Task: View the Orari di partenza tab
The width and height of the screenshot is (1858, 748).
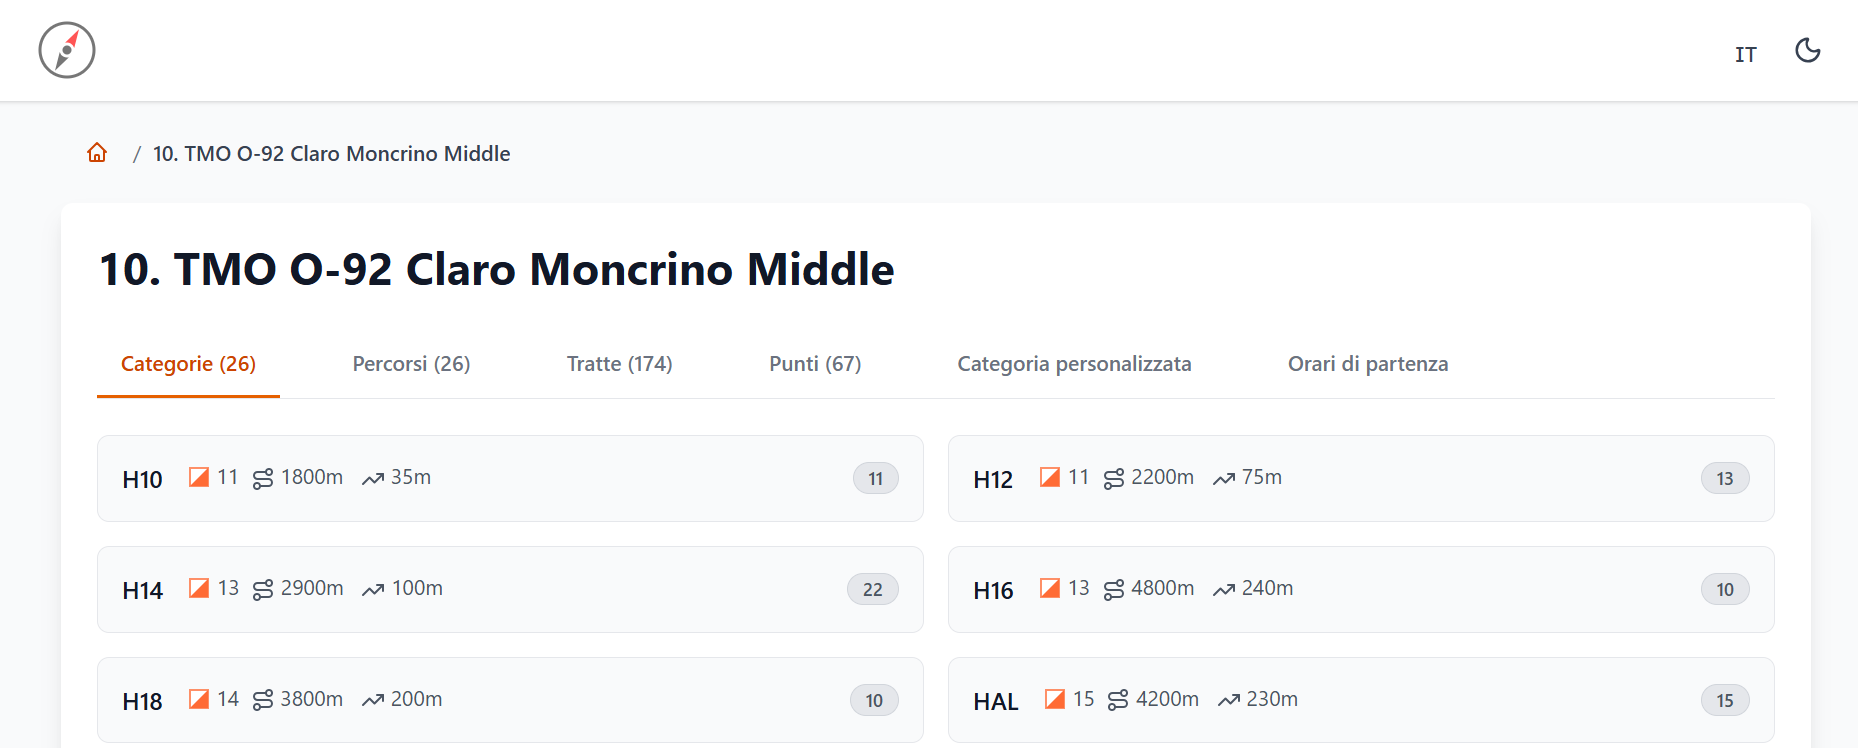Action: tap(1367, 364)
